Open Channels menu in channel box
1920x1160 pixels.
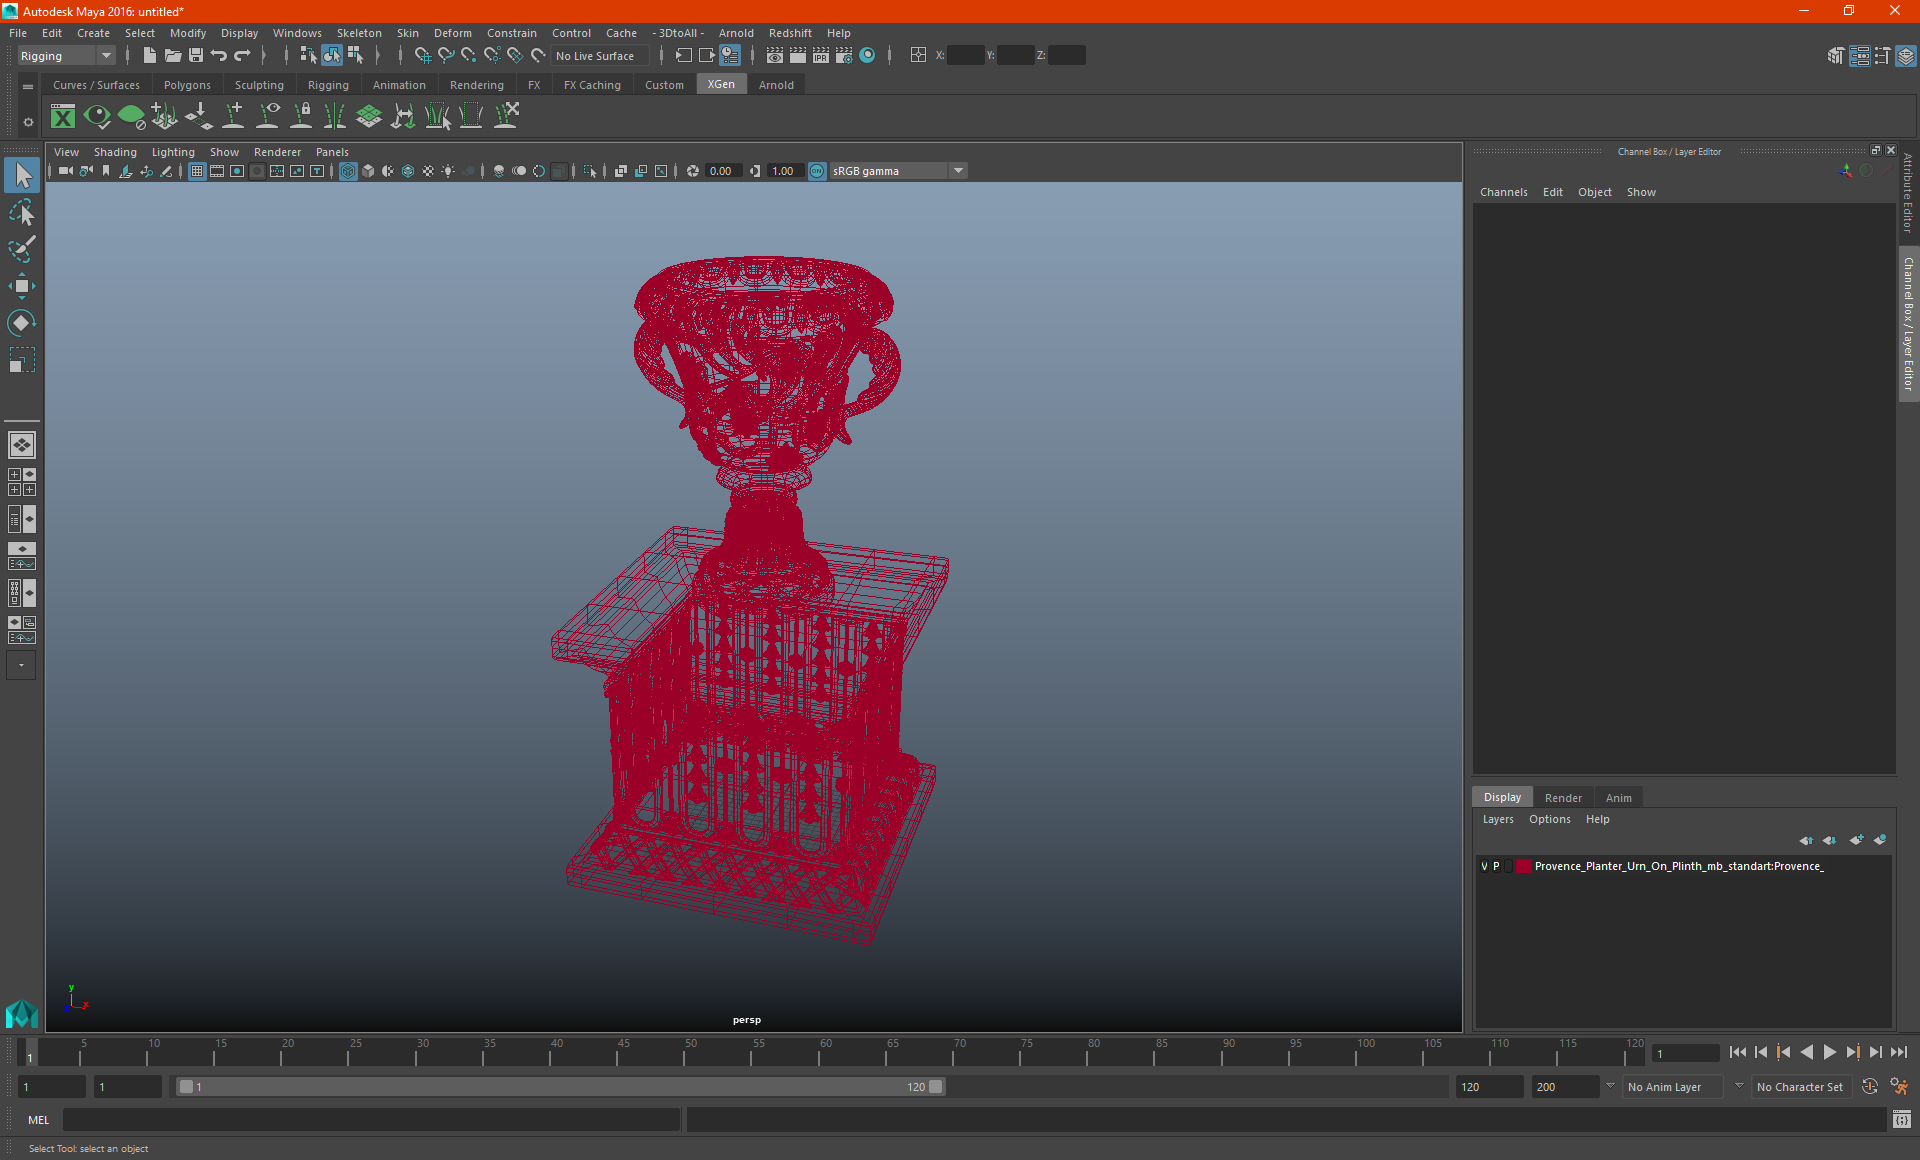[x=1503, y=192]
